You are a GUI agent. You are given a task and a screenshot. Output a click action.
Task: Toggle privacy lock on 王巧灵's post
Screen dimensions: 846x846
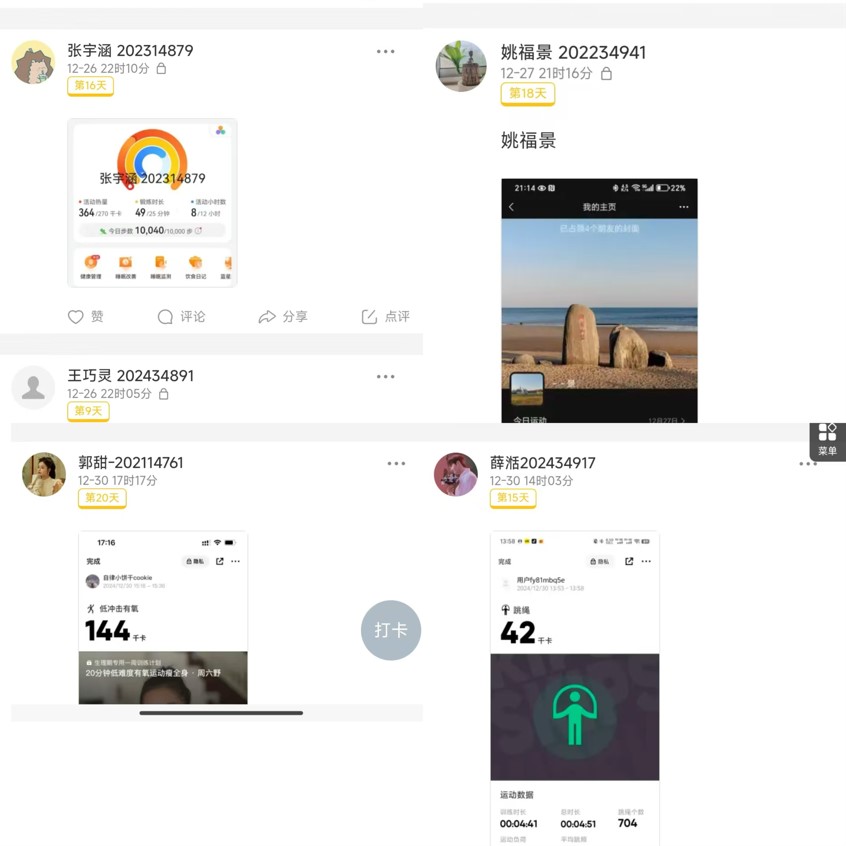point(164,394)
